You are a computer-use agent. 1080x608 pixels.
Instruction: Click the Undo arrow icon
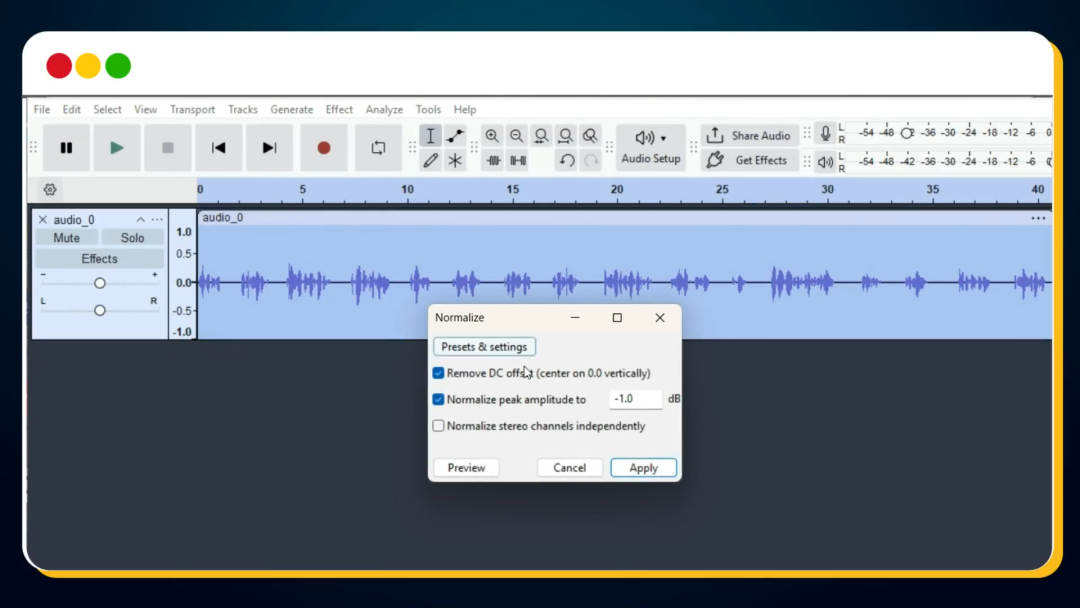point(567,160)
